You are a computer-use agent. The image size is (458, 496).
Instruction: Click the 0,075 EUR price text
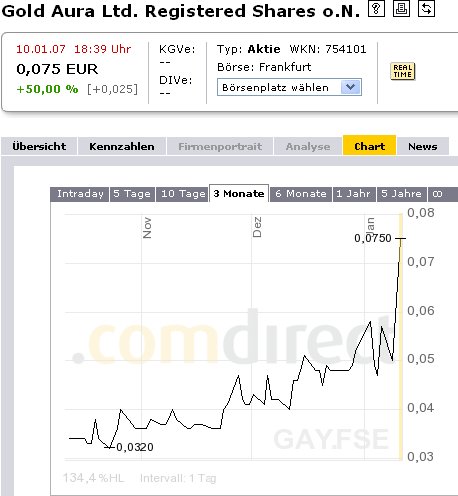tap(57, 69)
